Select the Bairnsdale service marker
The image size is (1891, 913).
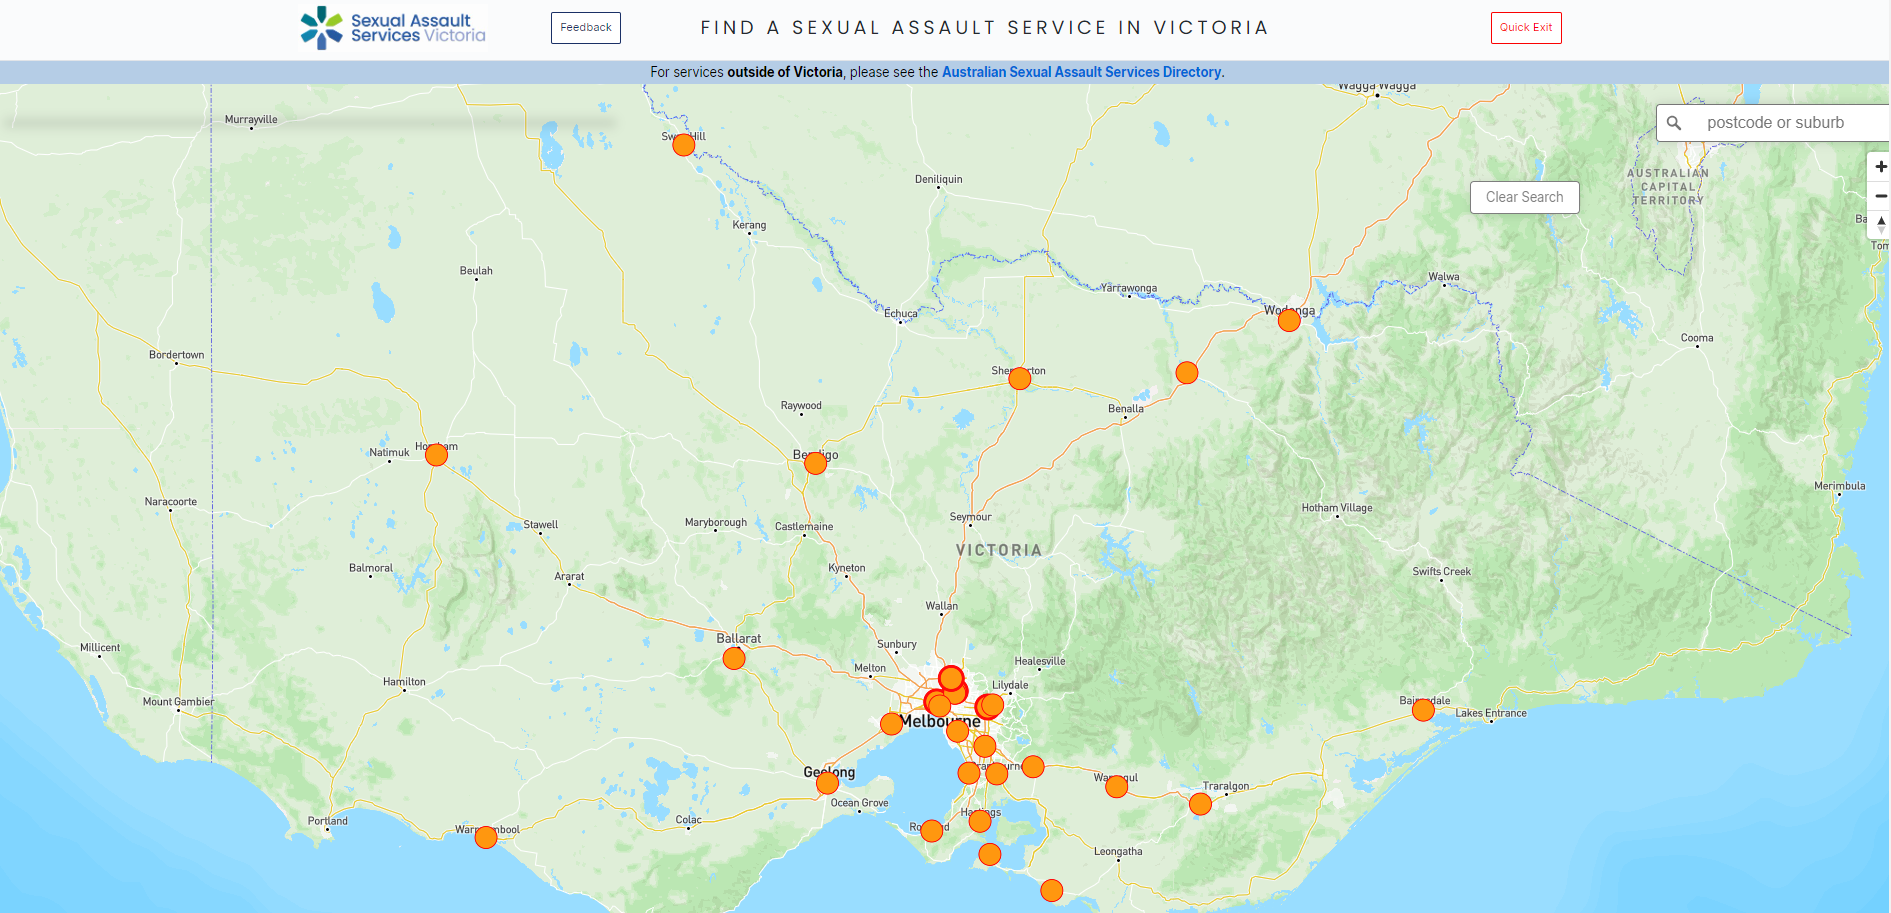1423,710
